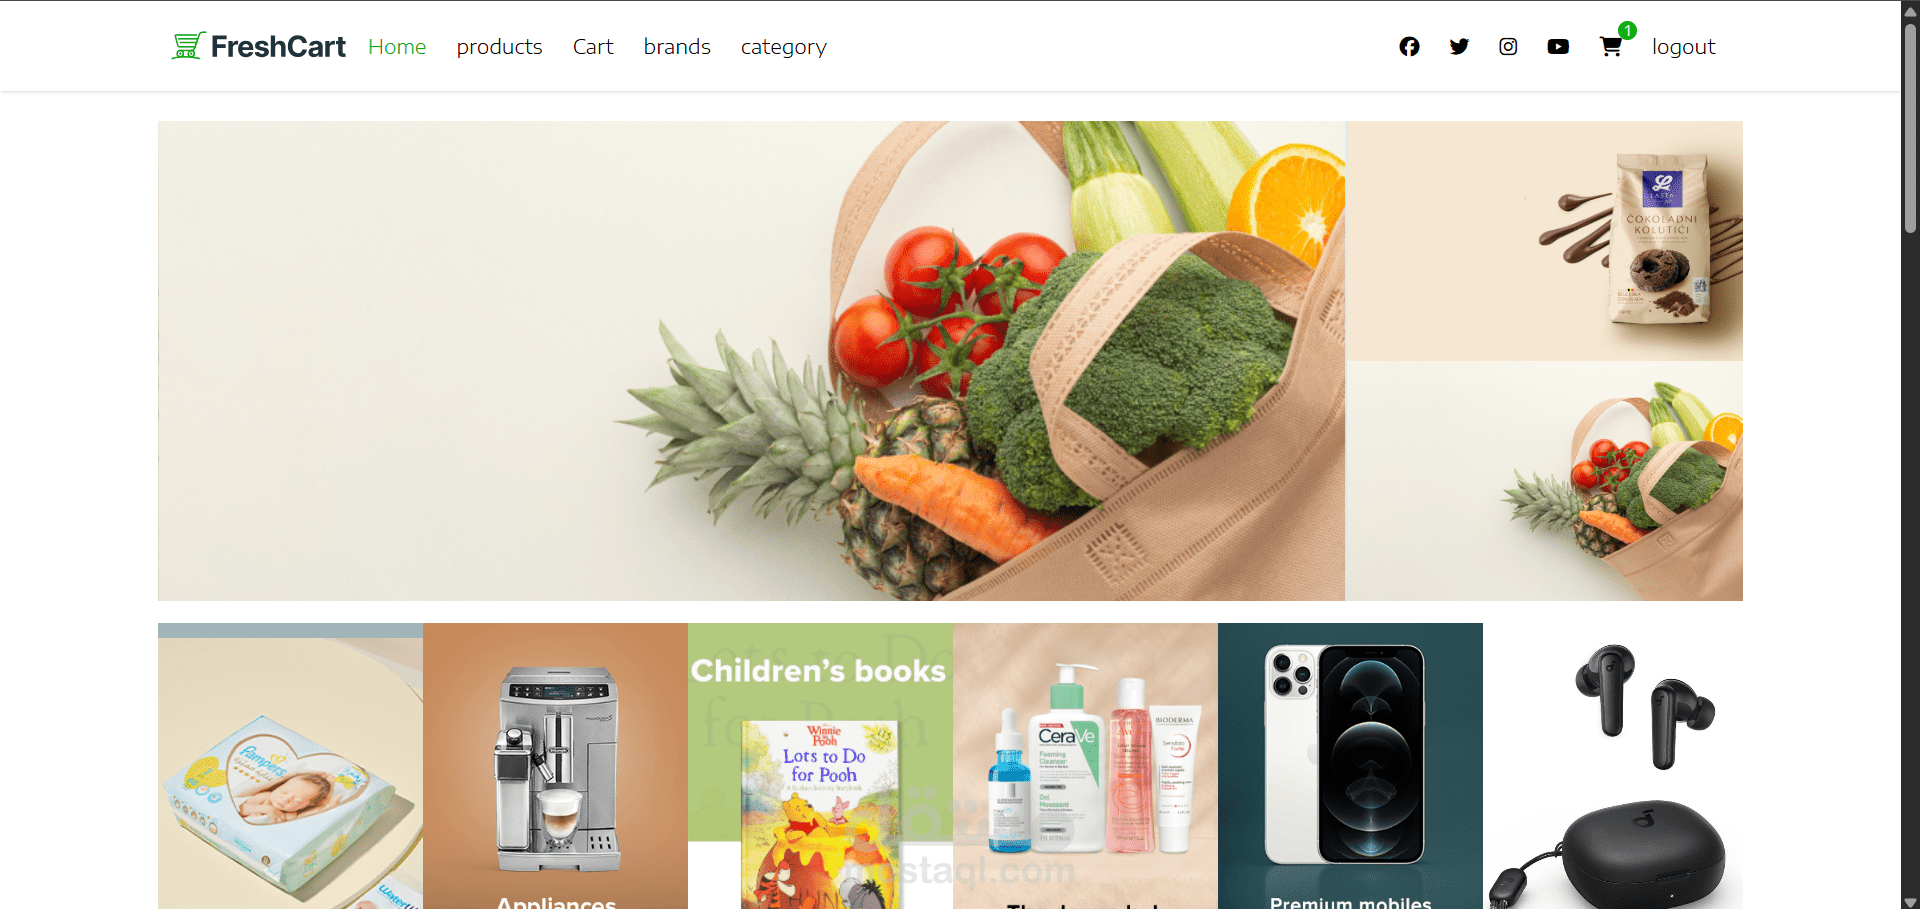Image resolution: width=1920 pixels, height=909 pixels.
Task: Open the Pampers baby category tile
Action: 290,766
